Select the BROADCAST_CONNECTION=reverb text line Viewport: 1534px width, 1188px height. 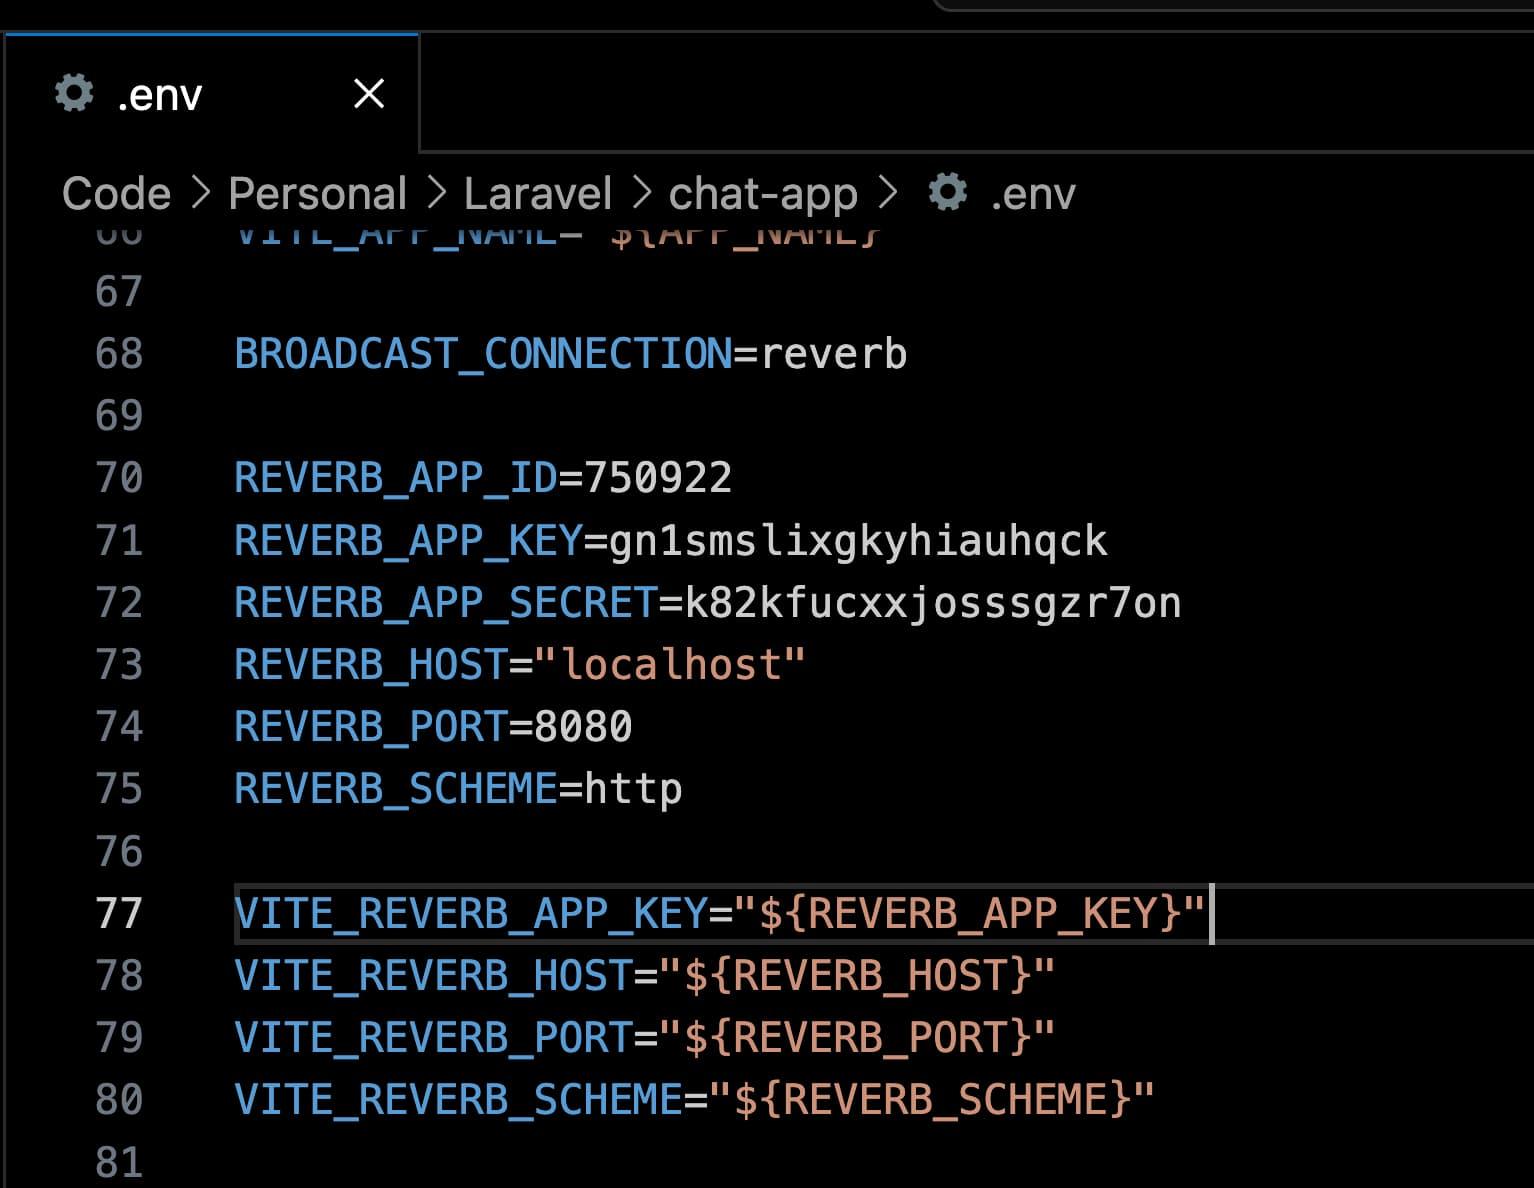point(568,354)
